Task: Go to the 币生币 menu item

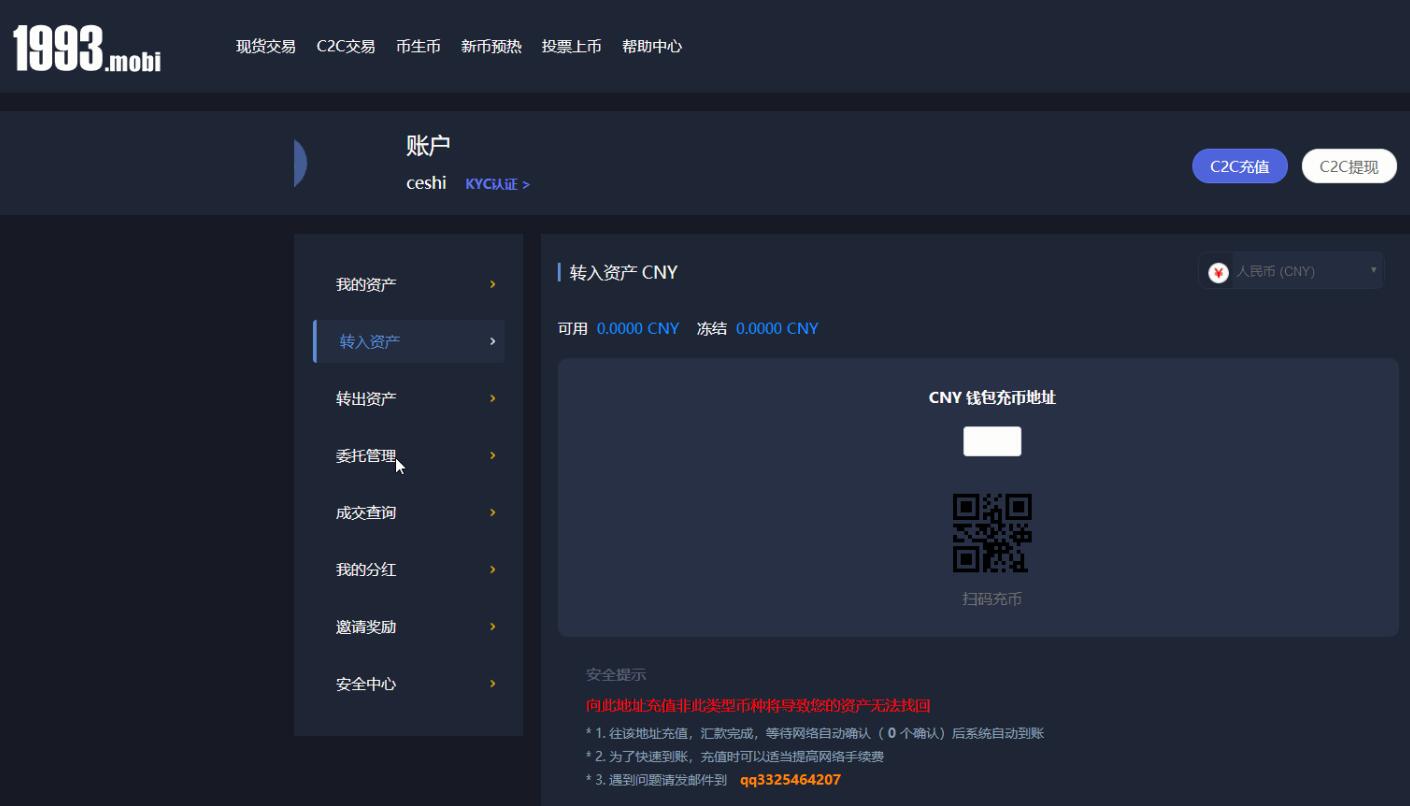Action: 418,46
